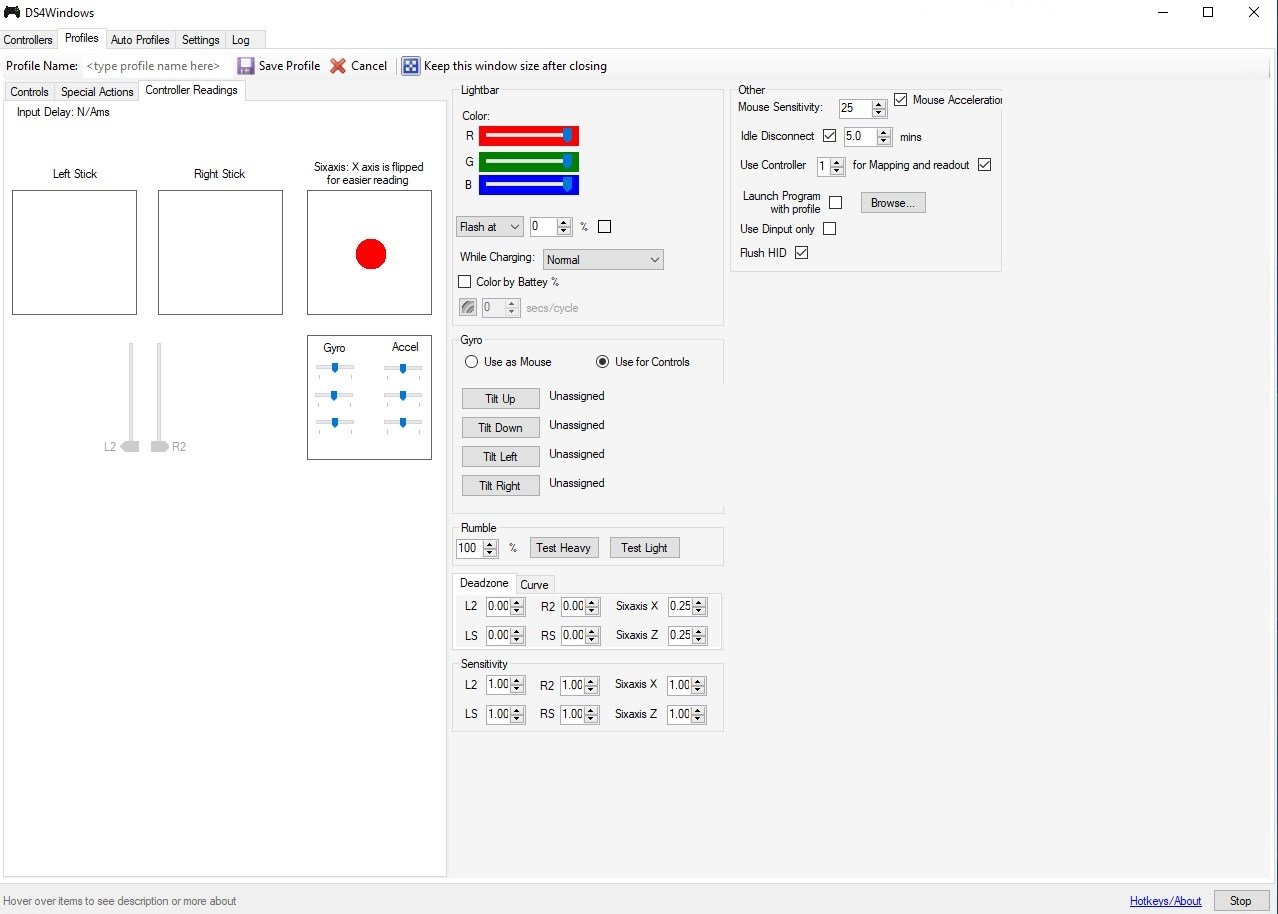The image size is (1278, 914).
Task: Click the secs/cycle spinner arrows
Action: (x=512, y=308)
